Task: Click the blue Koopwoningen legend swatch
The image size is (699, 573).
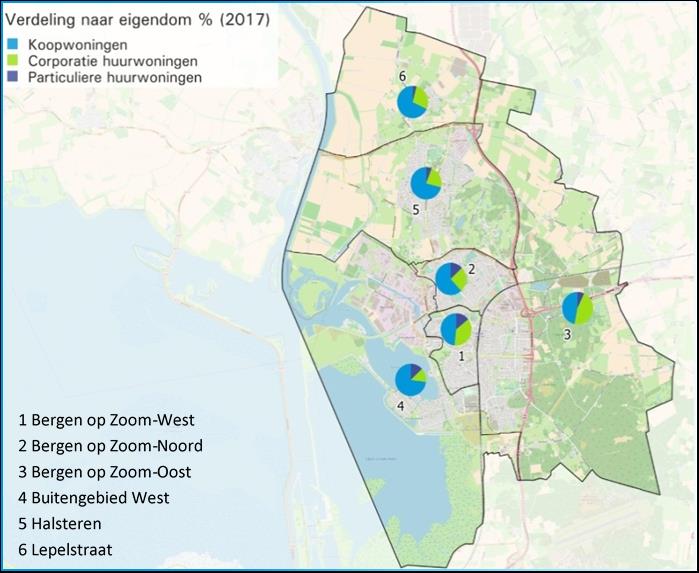Action: [15, 45]
